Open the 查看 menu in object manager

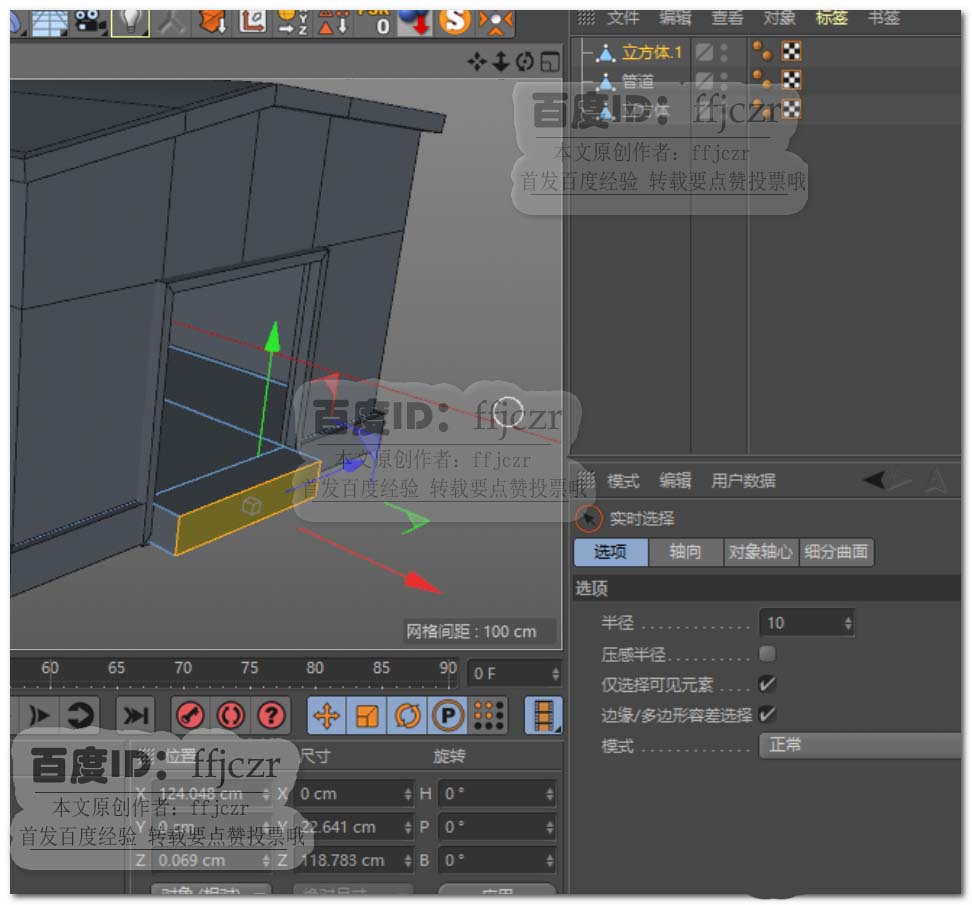click(x=727, y=19)
